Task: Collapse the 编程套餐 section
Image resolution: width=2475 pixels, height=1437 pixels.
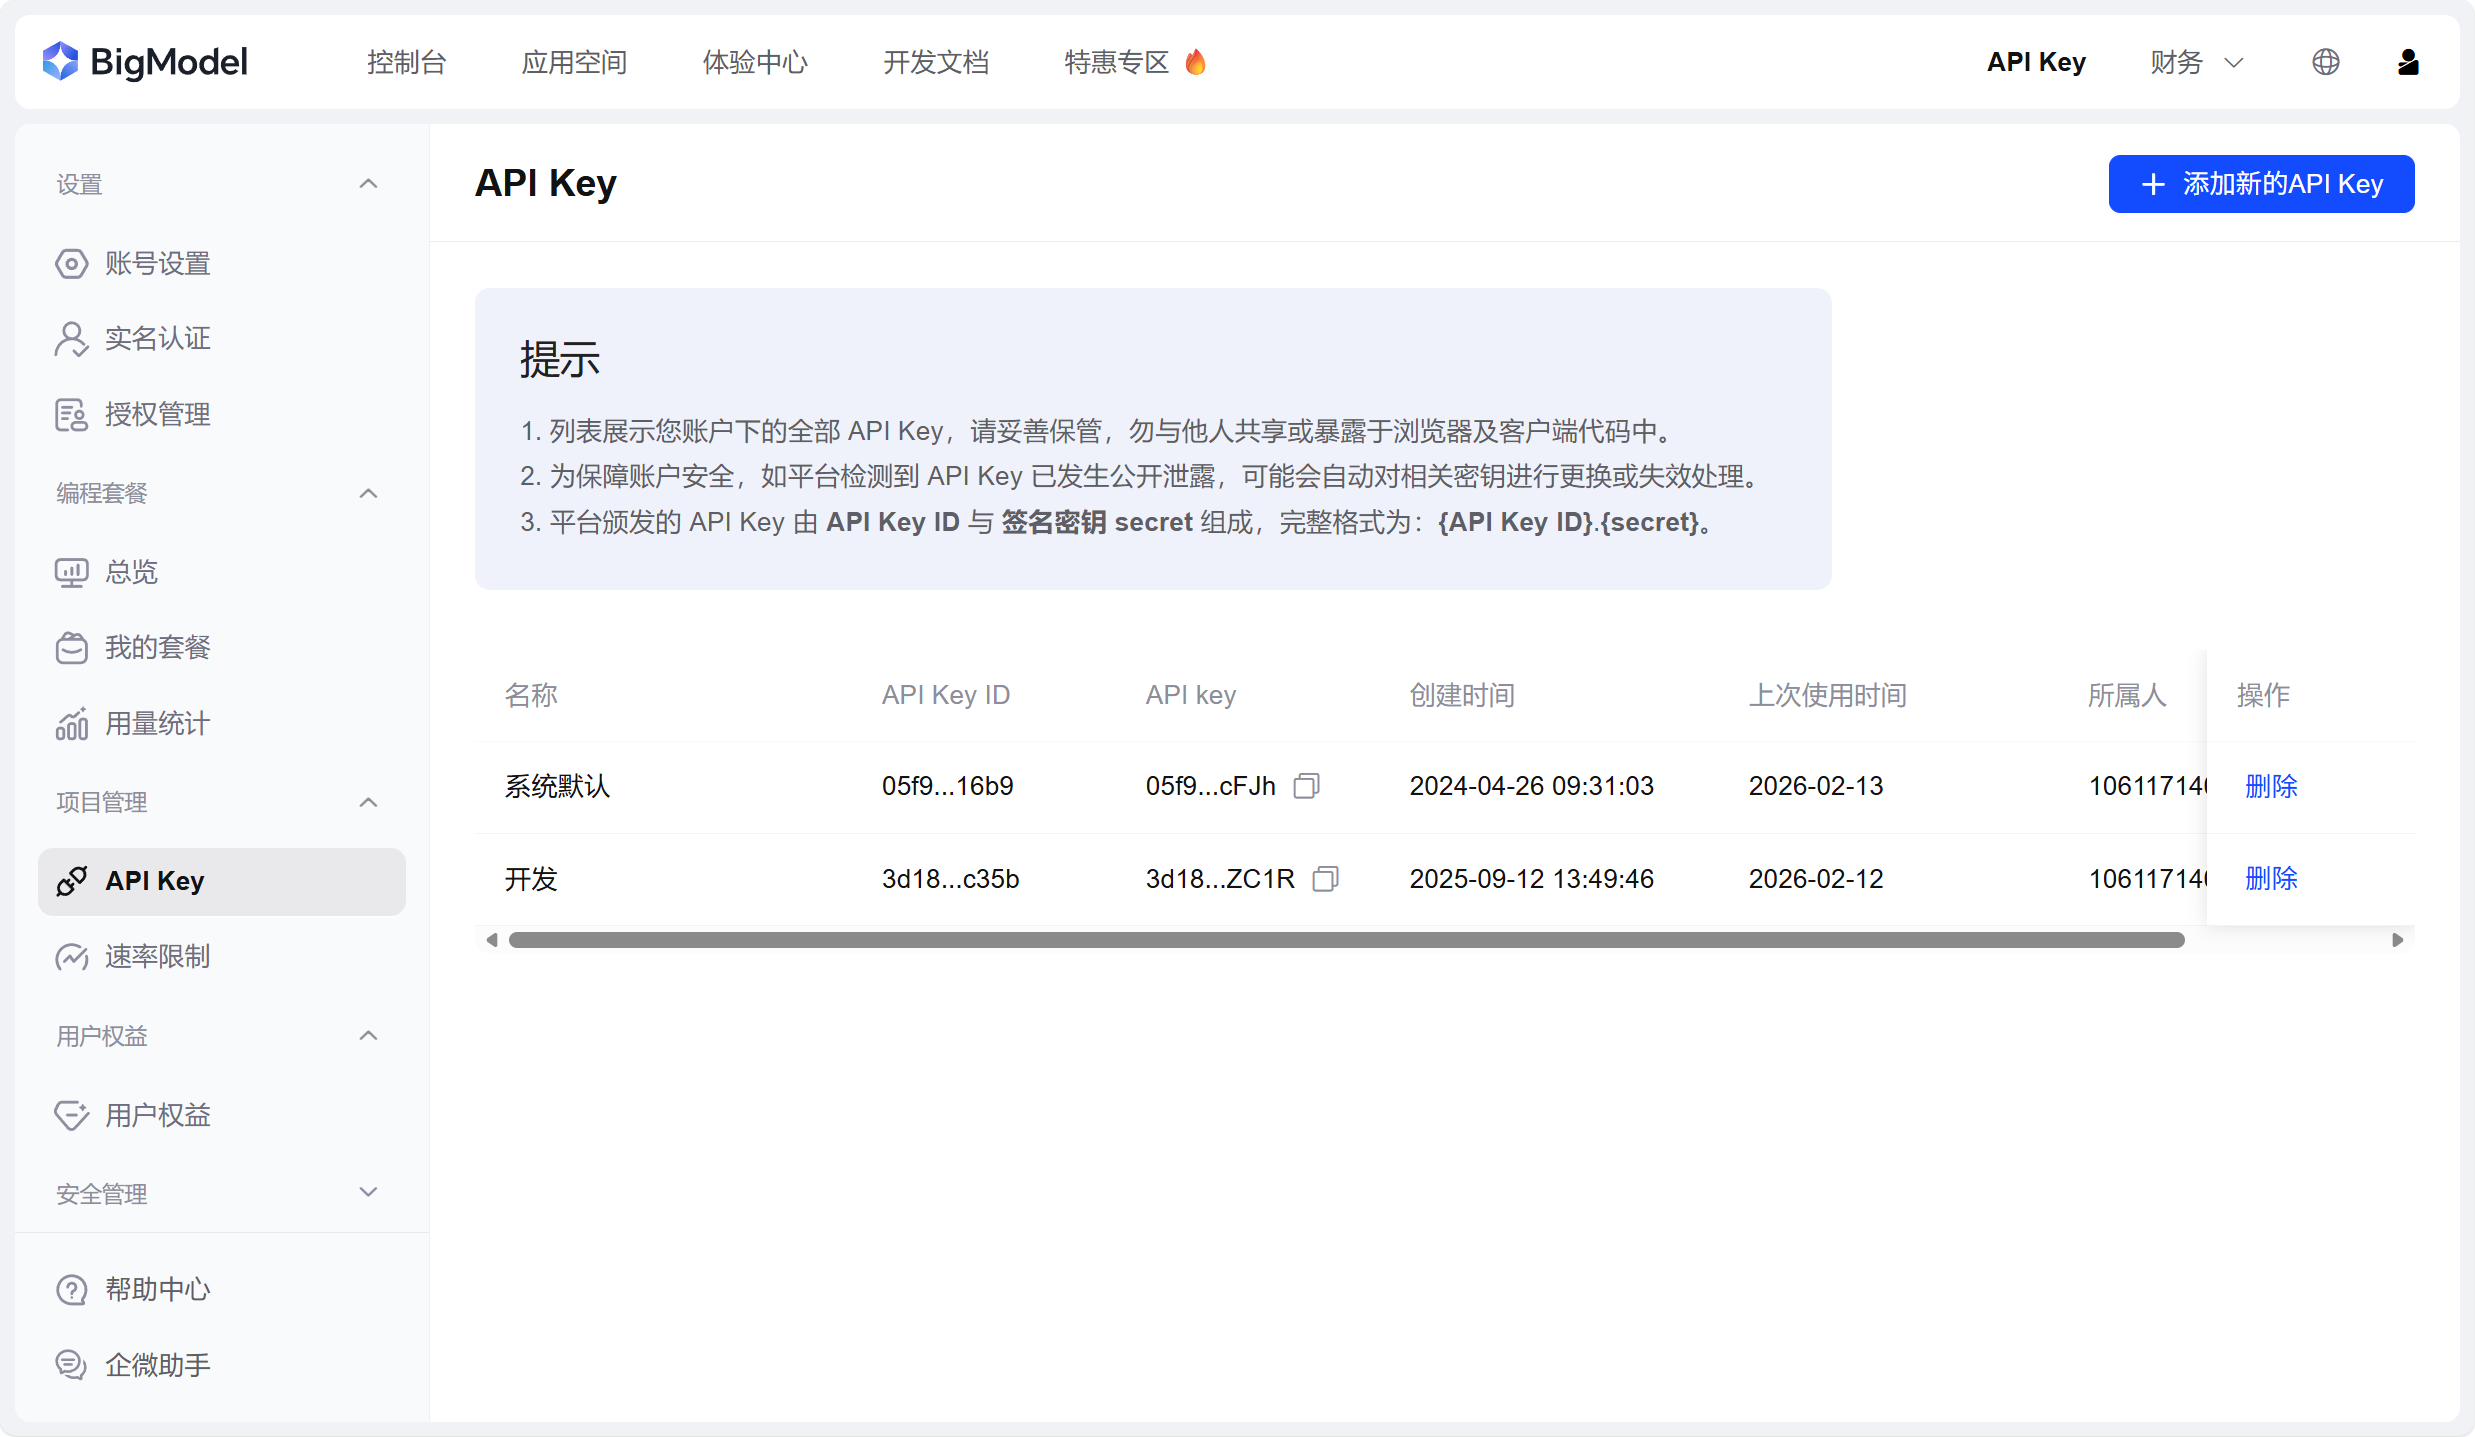Action: (368, 494)
